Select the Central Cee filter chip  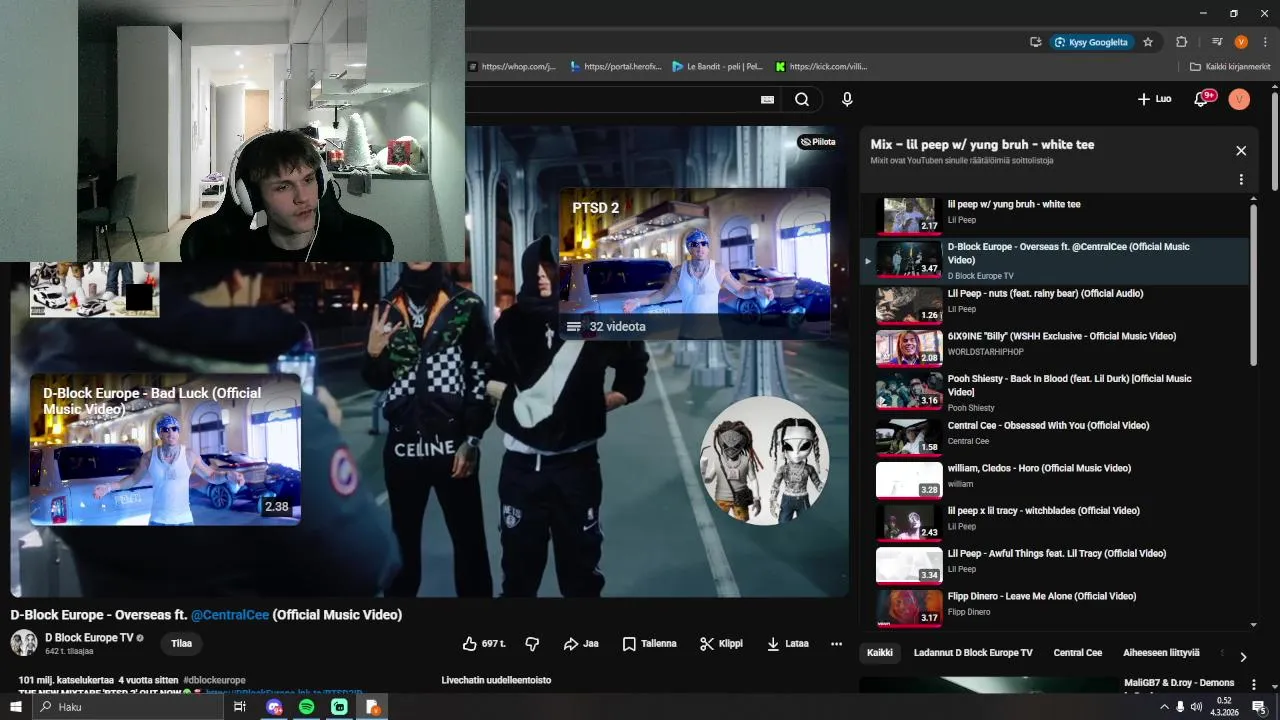1078,653
